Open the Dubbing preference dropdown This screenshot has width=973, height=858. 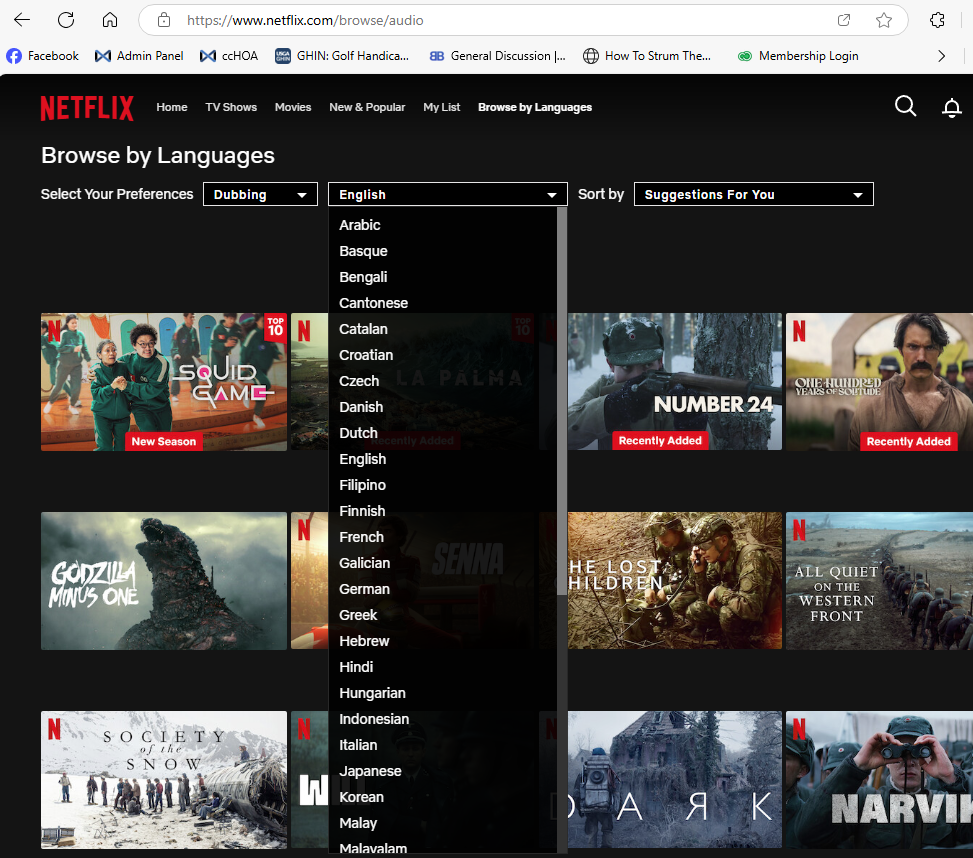click(x=261, y=194)
